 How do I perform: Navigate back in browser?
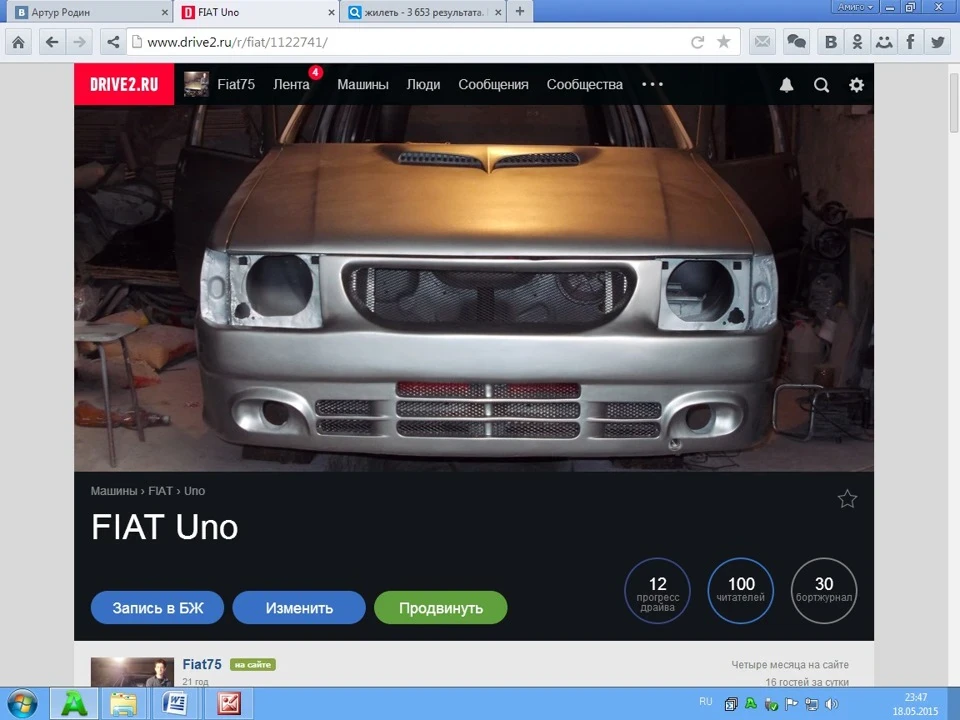coord(52,42)
